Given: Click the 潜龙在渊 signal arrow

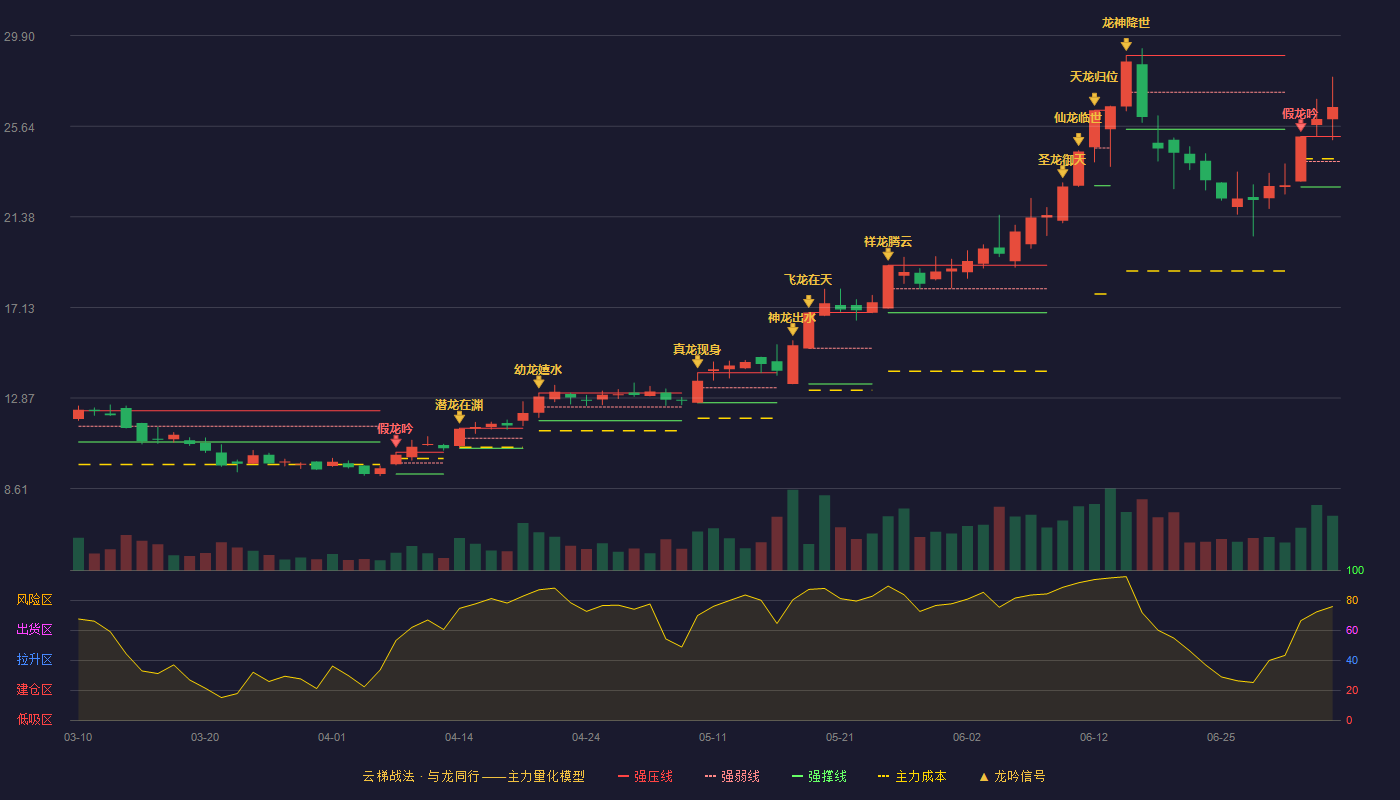Looking at the screenshot, I should (x=459, y=417).
